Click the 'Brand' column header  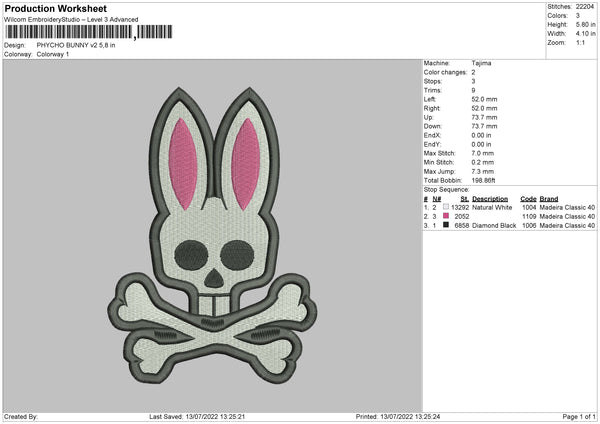[x=549, y=199]
